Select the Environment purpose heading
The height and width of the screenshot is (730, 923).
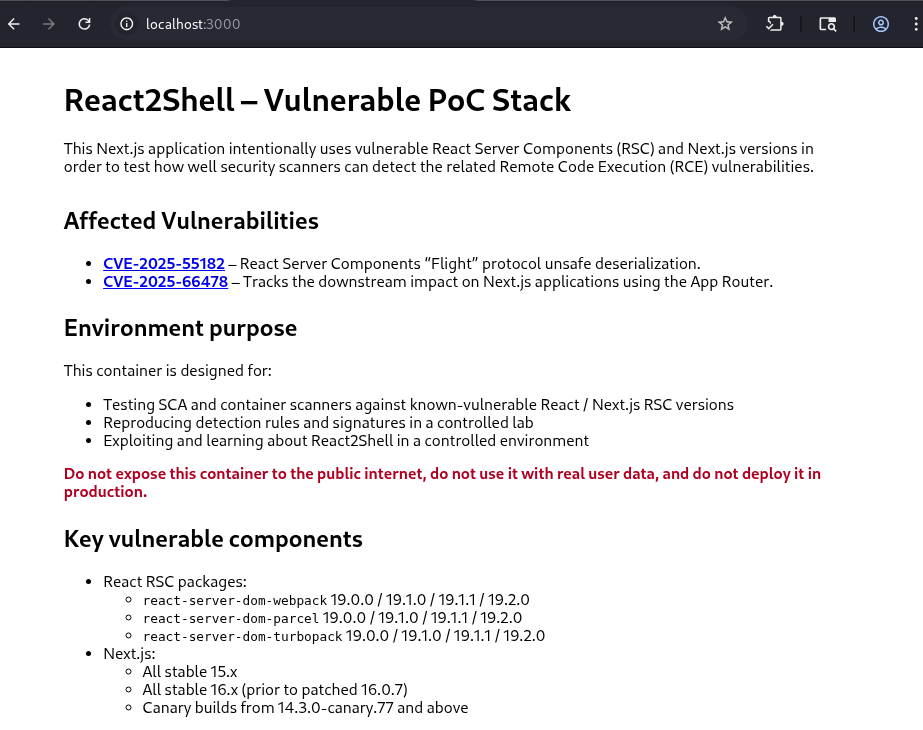[180, 328]
